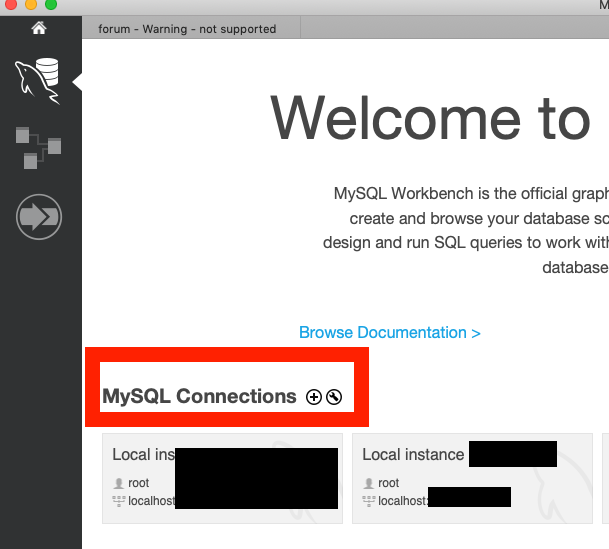Click the MySQL Connections heading
This screenshot has height=549, width=609.
tap(199, 396)
